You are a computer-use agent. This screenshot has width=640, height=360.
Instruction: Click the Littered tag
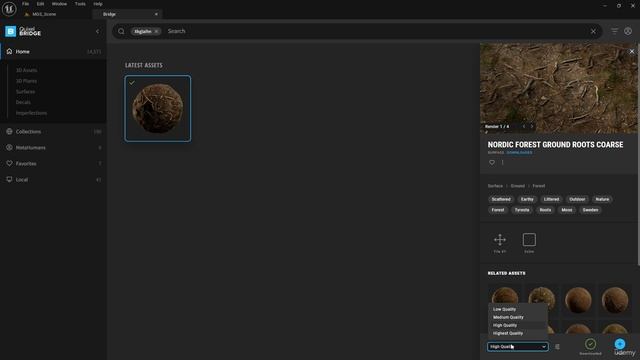[x=551, y=199]
